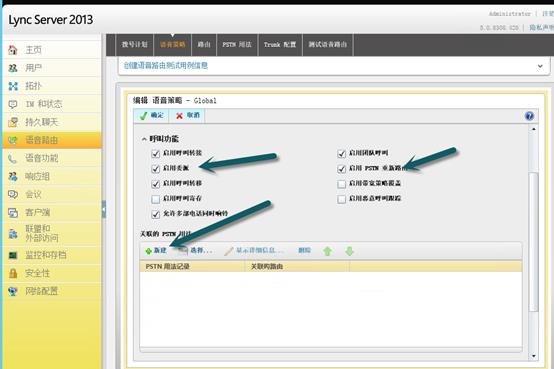This screenshot has width=554, height=369.
Task: Switch to the 语音策略 voice policy tab
Action: click(172, 45)
